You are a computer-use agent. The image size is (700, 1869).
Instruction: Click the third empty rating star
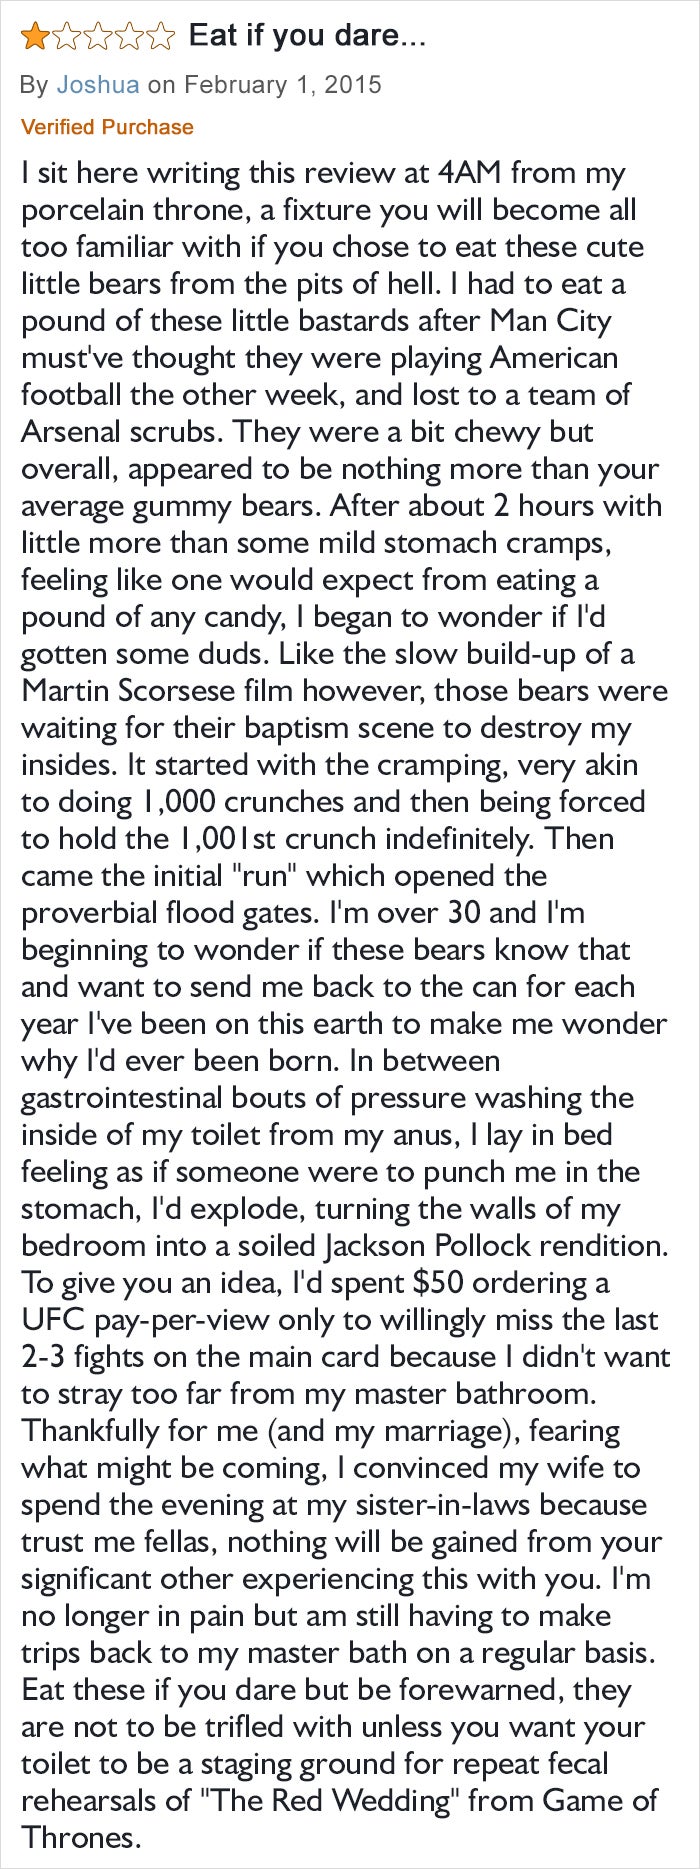click(98, 37)
